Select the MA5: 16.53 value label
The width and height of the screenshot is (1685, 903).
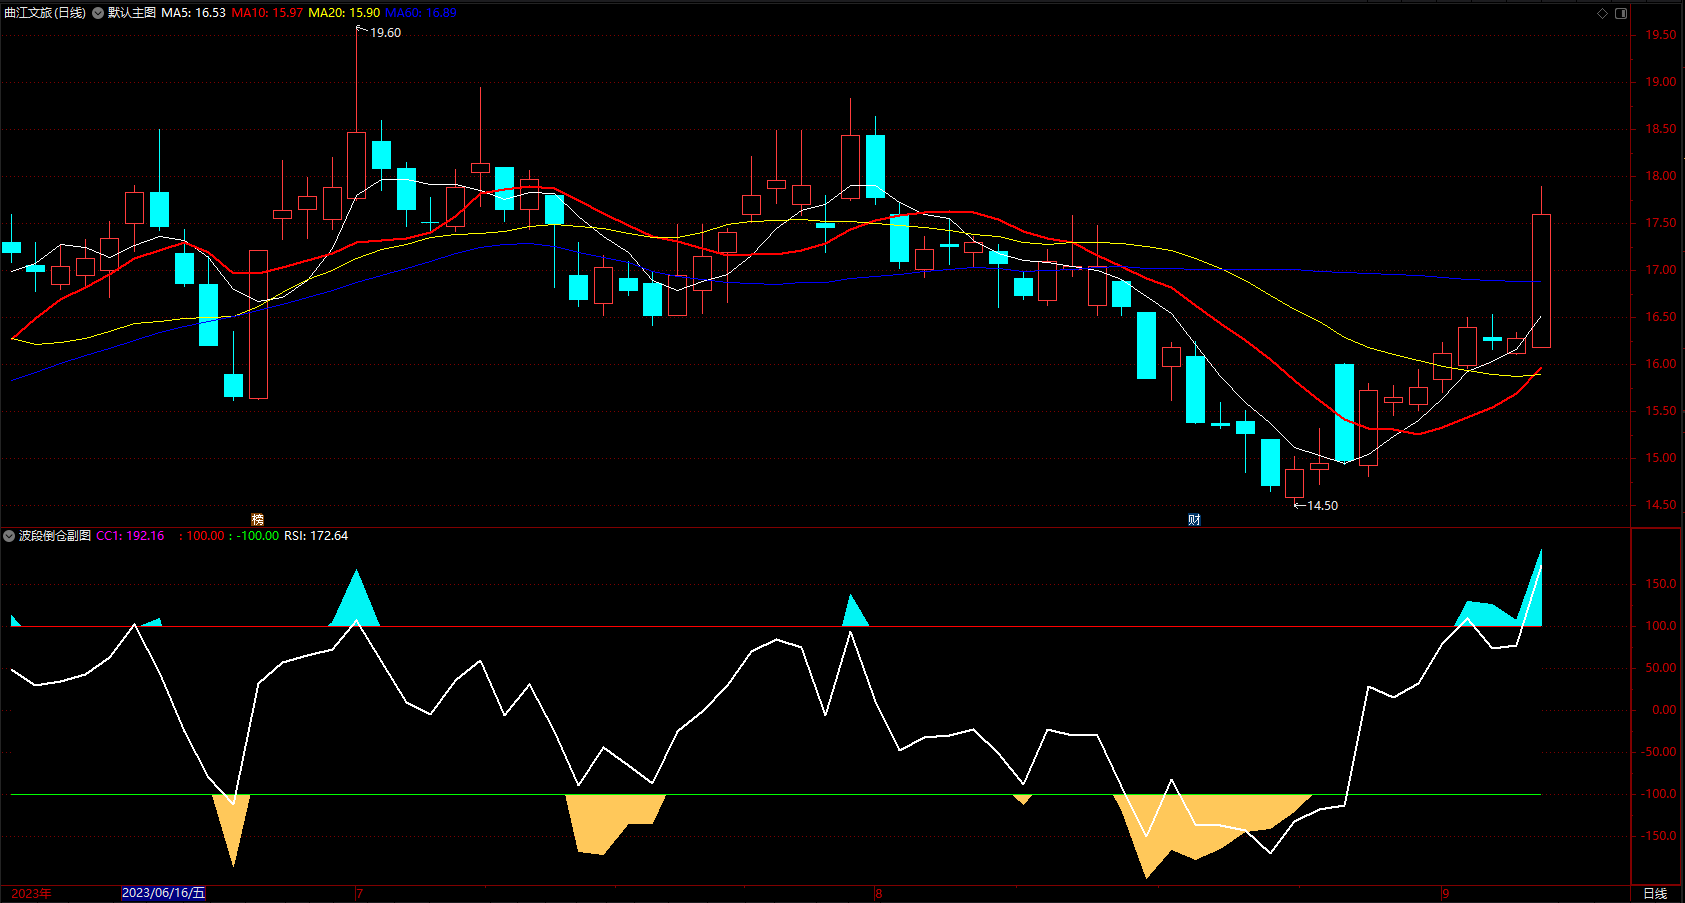pyautogui.click(x=193, y=13)
